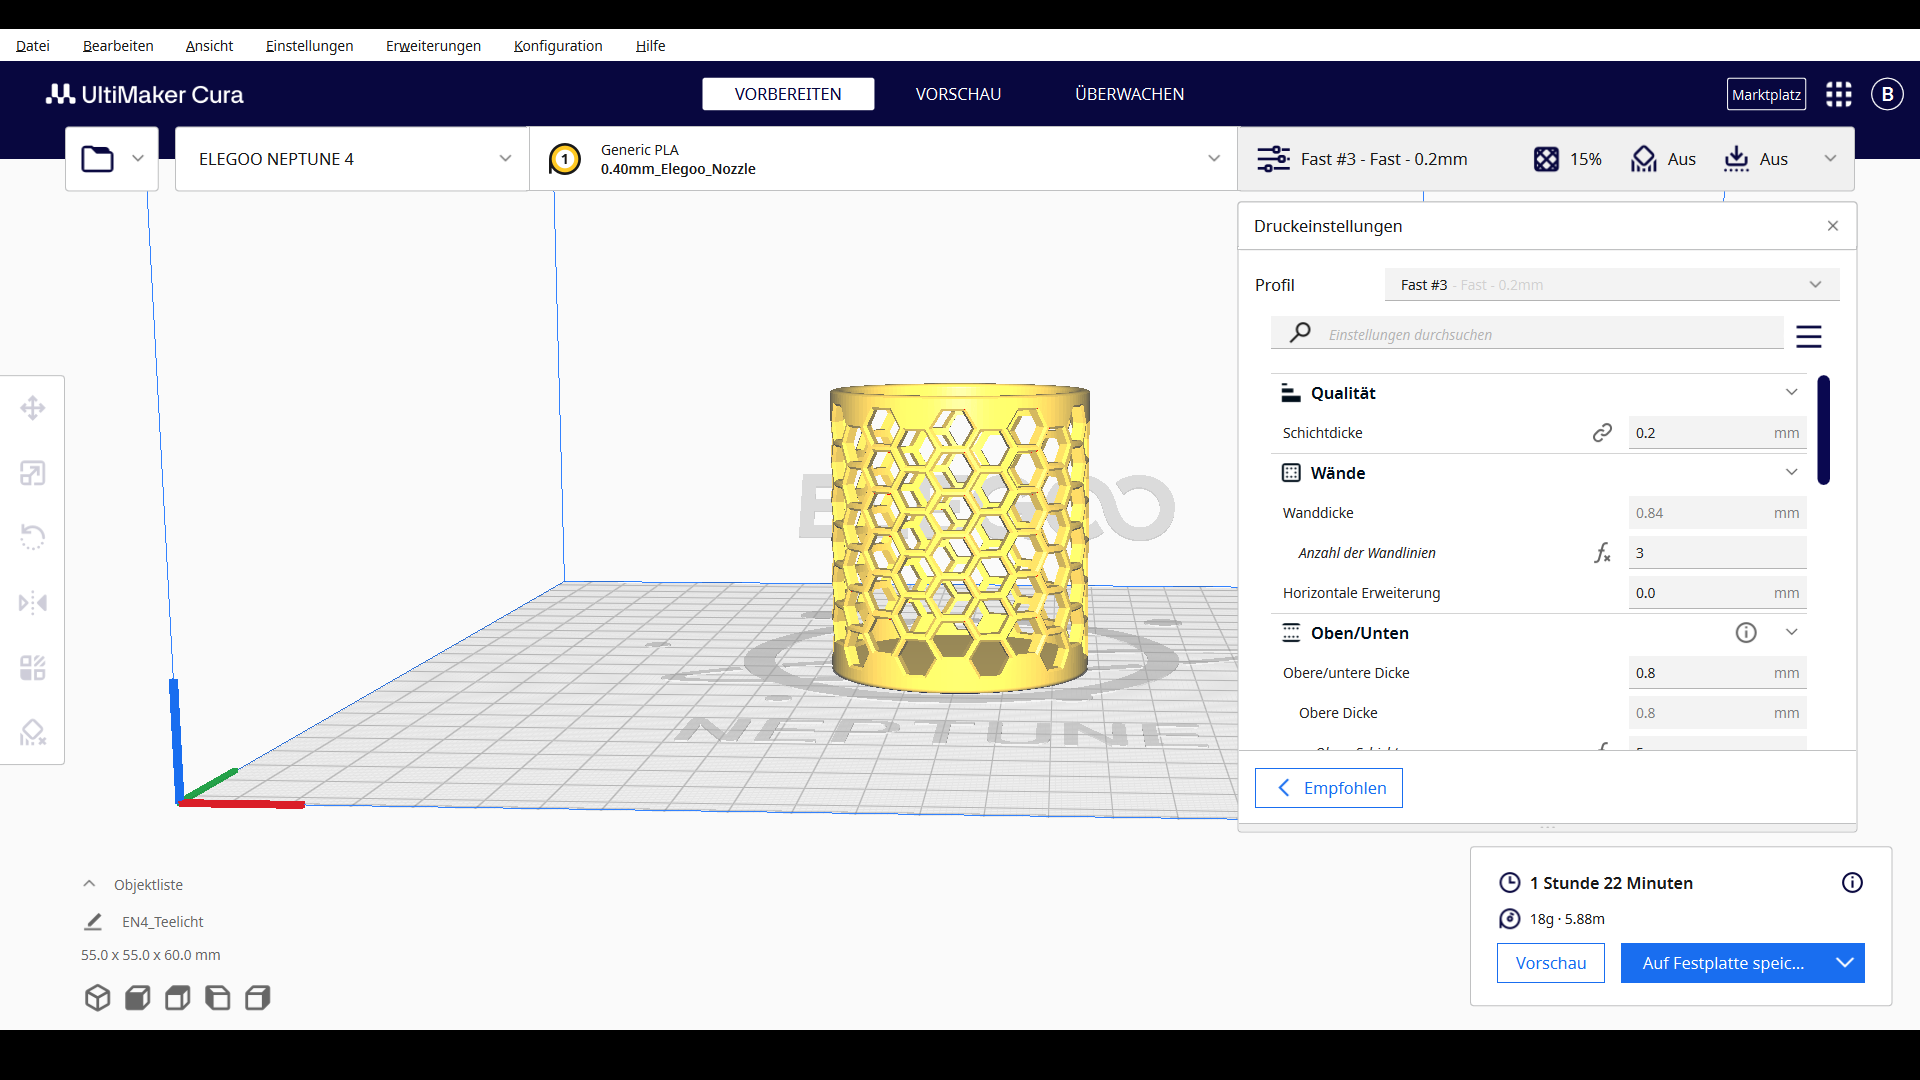
Task: Select the Support Blocker tool
Action: click(x=33, y=732)
